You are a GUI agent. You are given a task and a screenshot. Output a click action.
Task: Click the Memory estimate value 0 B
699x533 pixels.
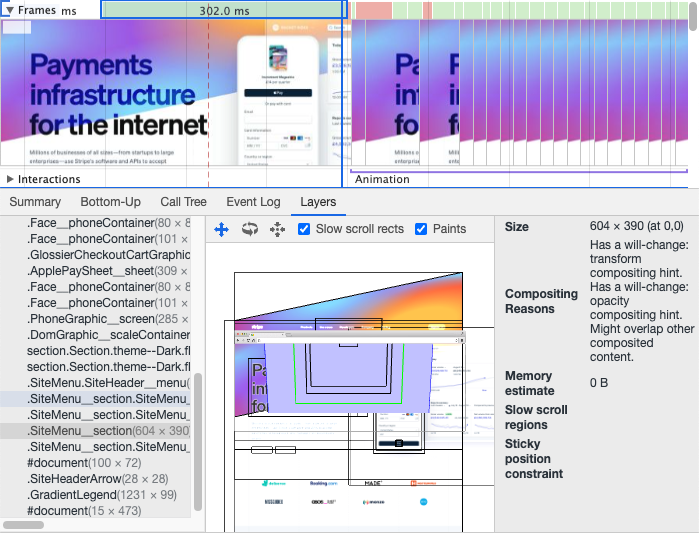pos(599,383)
